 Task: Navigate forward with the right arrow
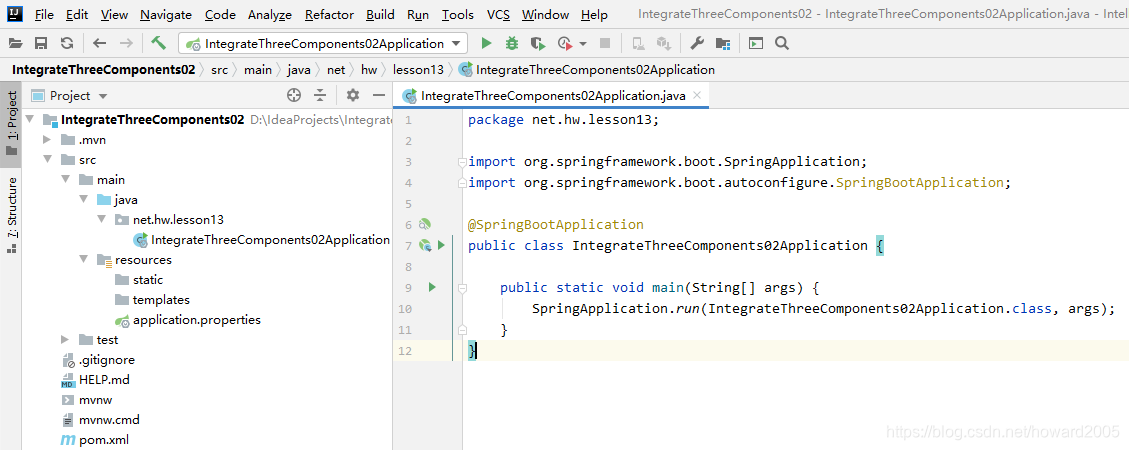[x=125, y=44]
